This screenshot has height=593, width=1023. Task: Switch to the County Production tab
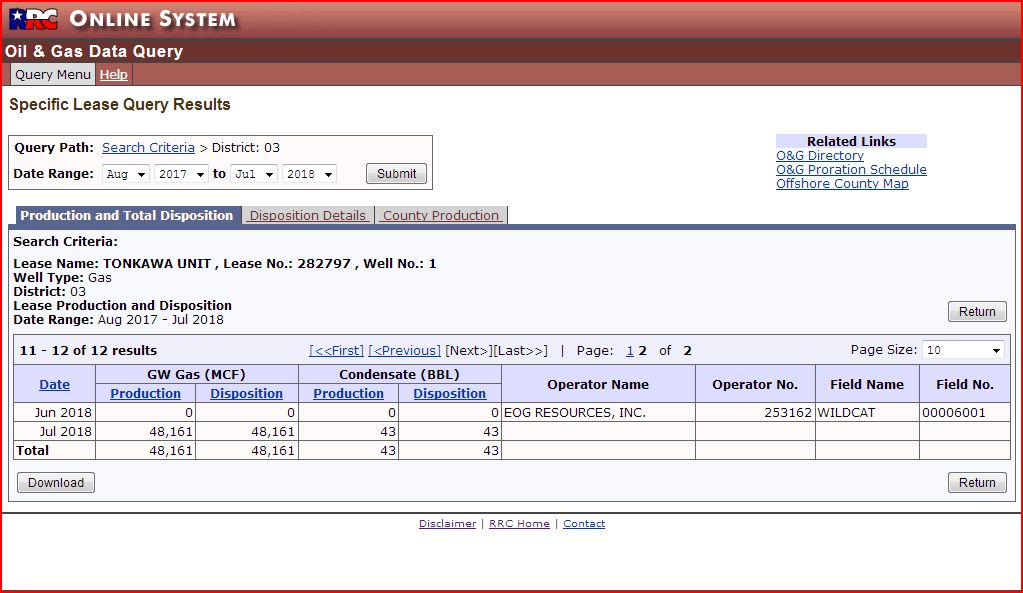tap(441, 215)
